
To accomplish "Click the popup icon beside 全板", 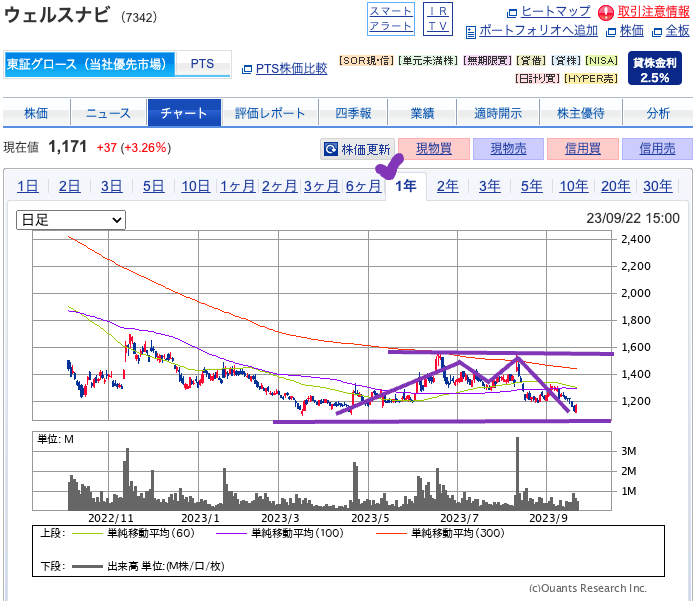I will pyautogui.click(x=657, y=32).
